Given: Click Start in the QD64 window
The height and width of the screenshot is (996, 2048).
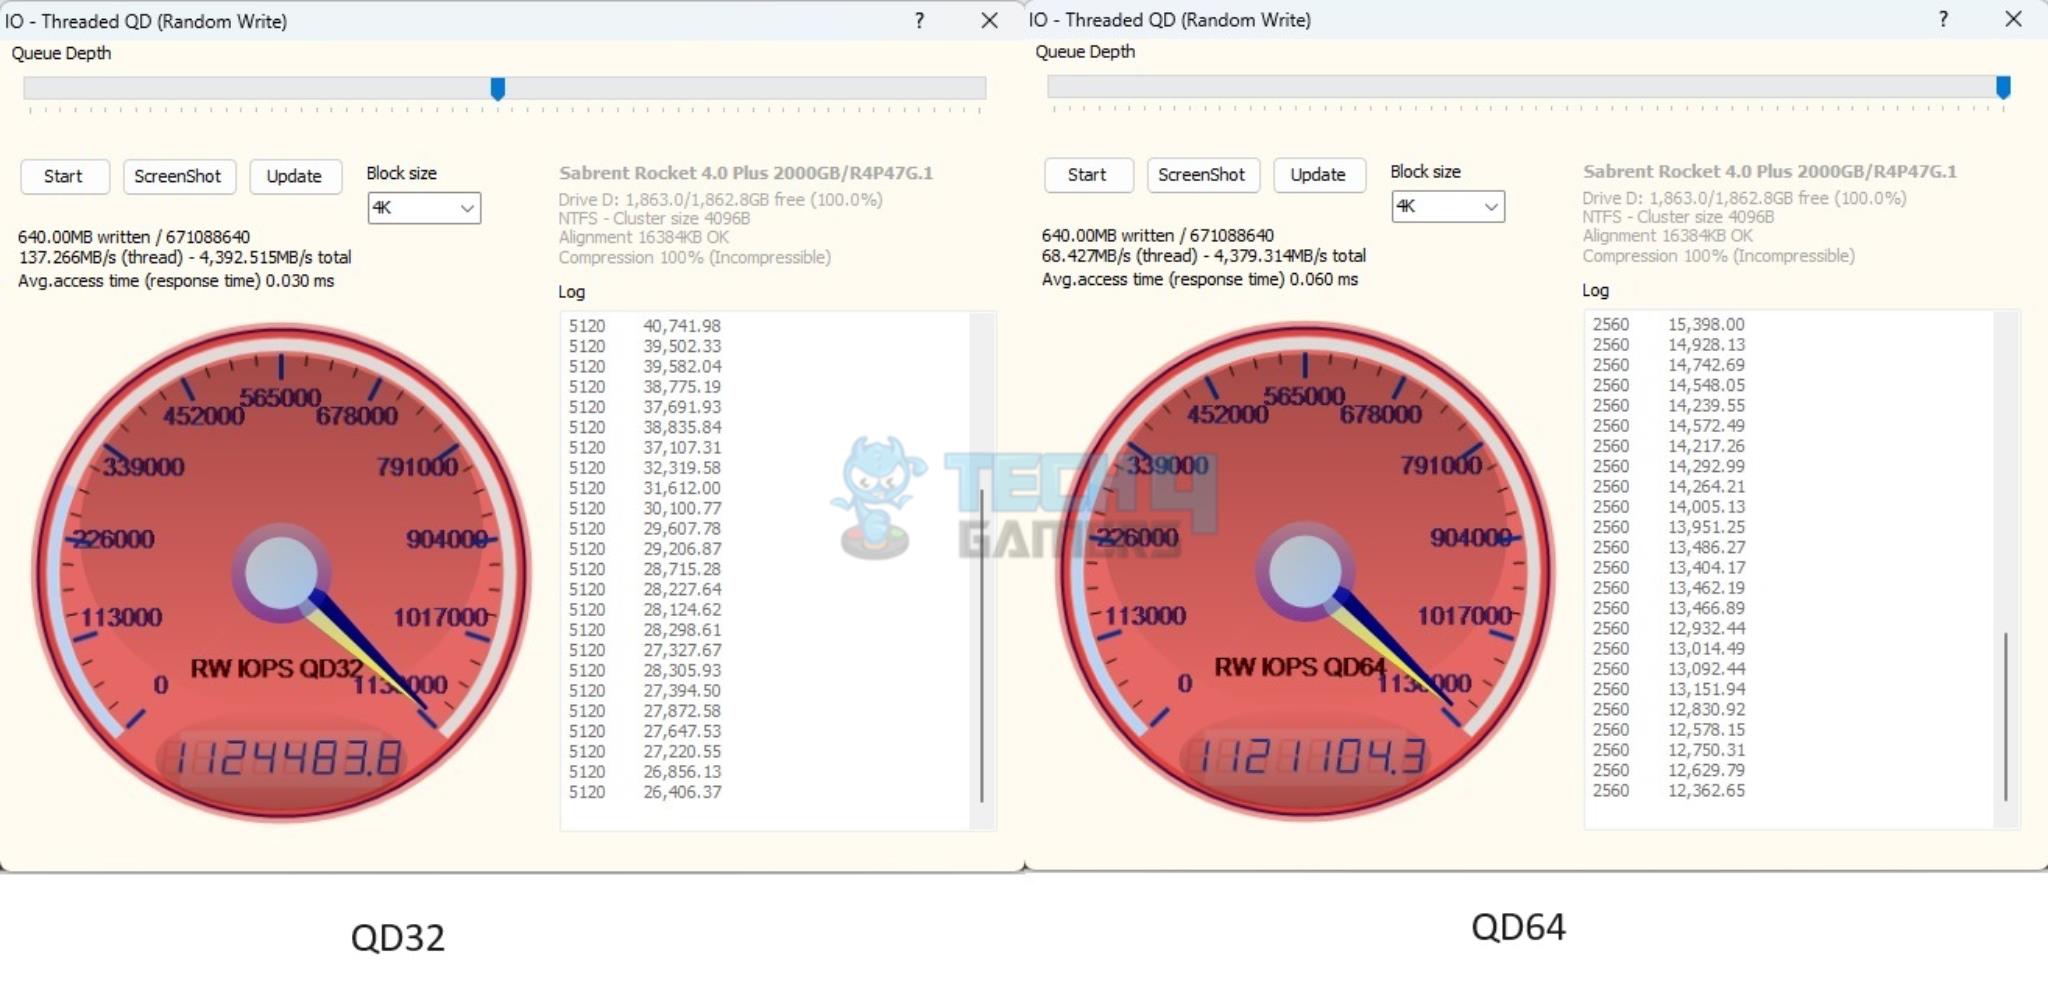Looking at the screenshot, I should pyautogui.click(x=1089, y=175).
